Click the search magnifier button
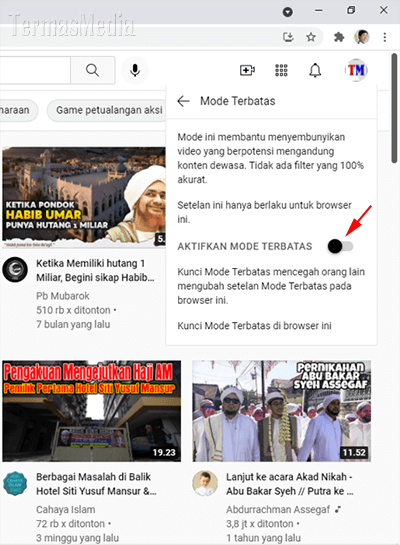Screen dimensions: 400x545 92,70
